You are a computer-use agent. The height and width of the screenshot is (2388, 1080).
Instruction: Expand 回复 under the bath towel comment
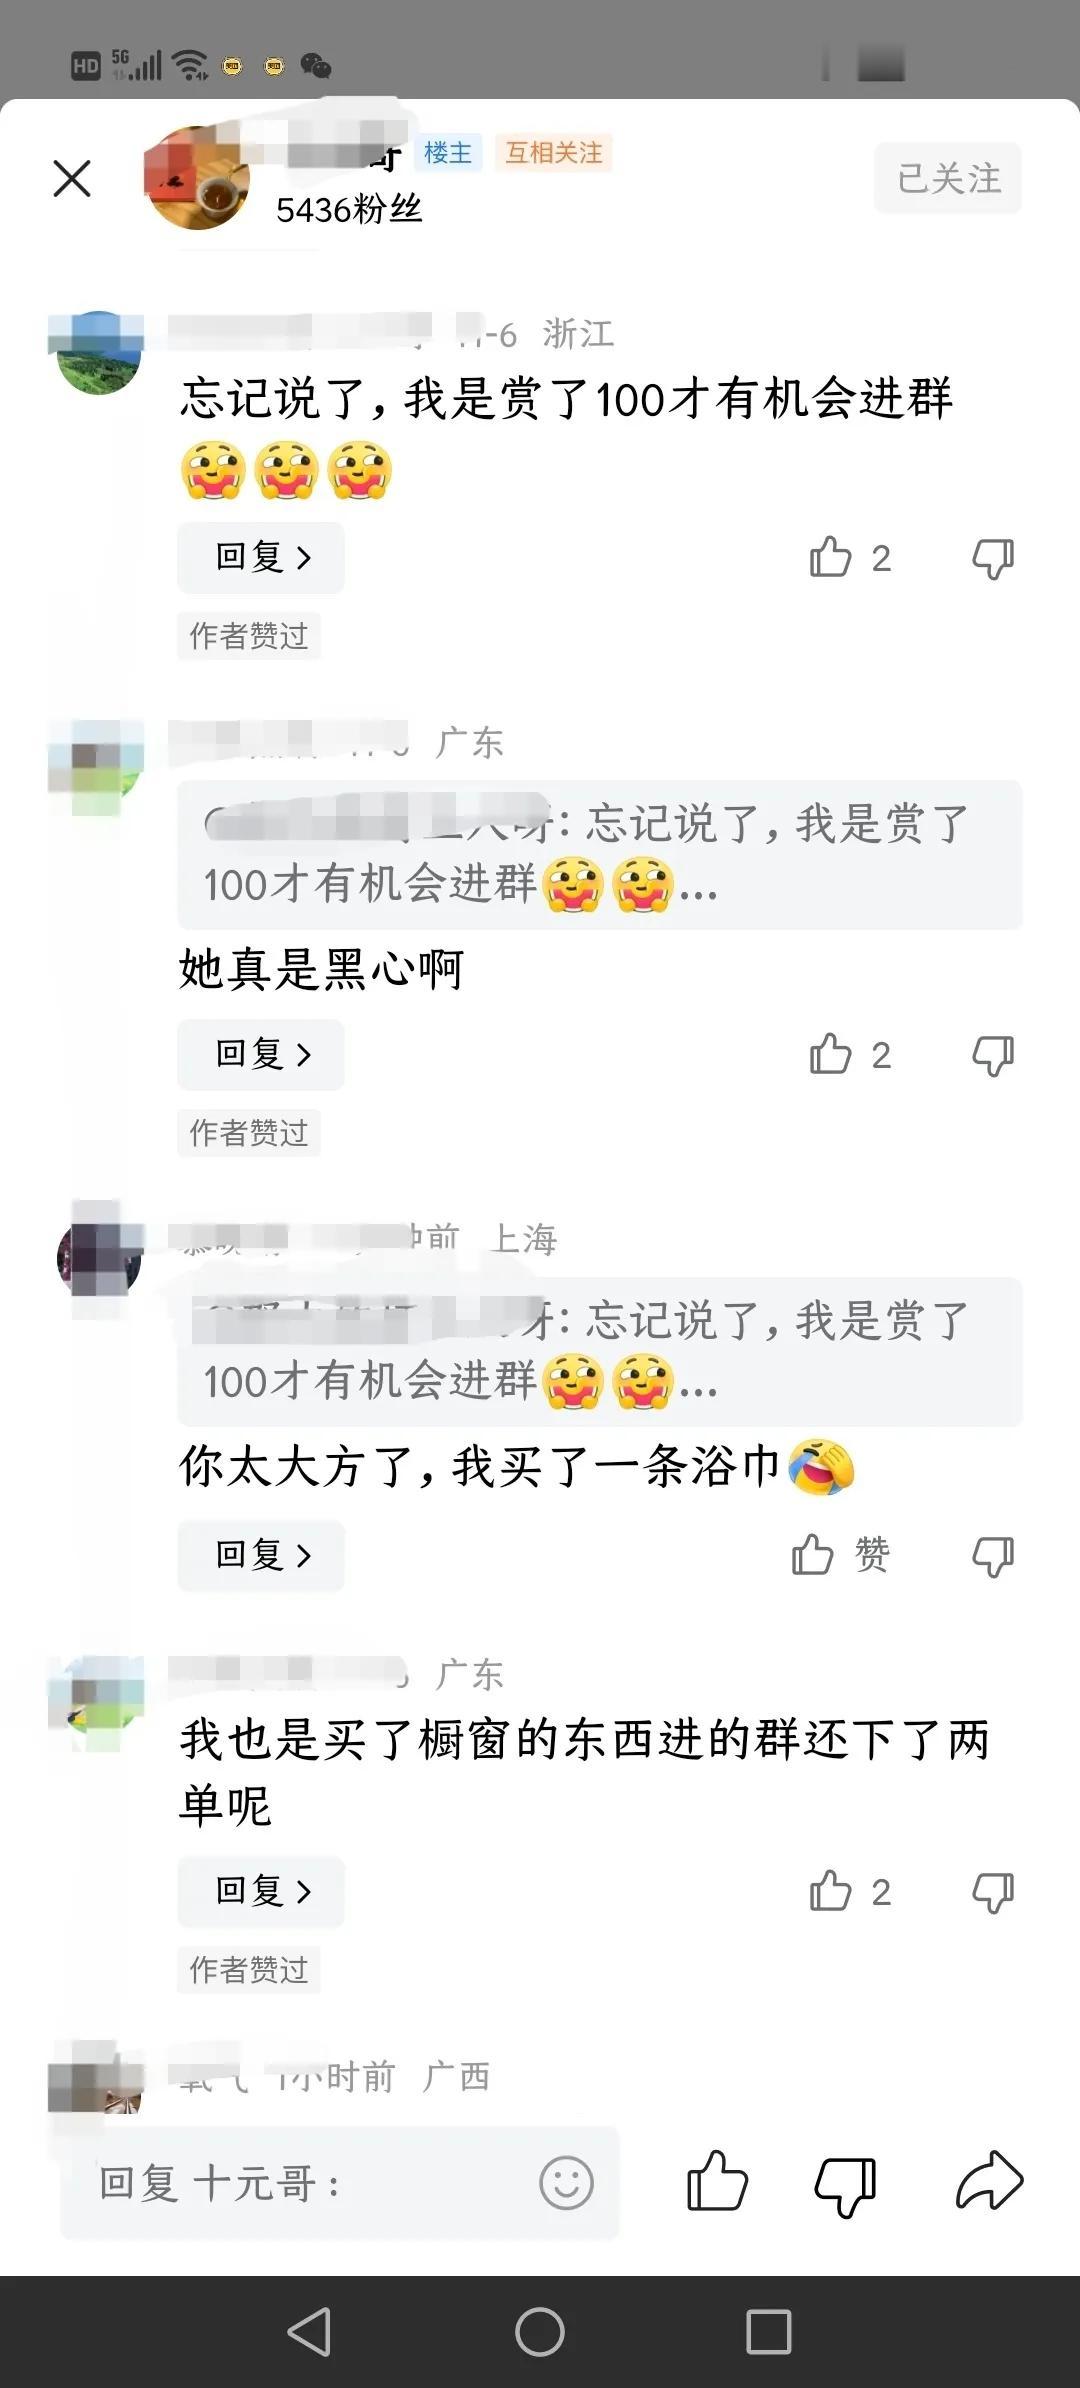(261, 1555)
